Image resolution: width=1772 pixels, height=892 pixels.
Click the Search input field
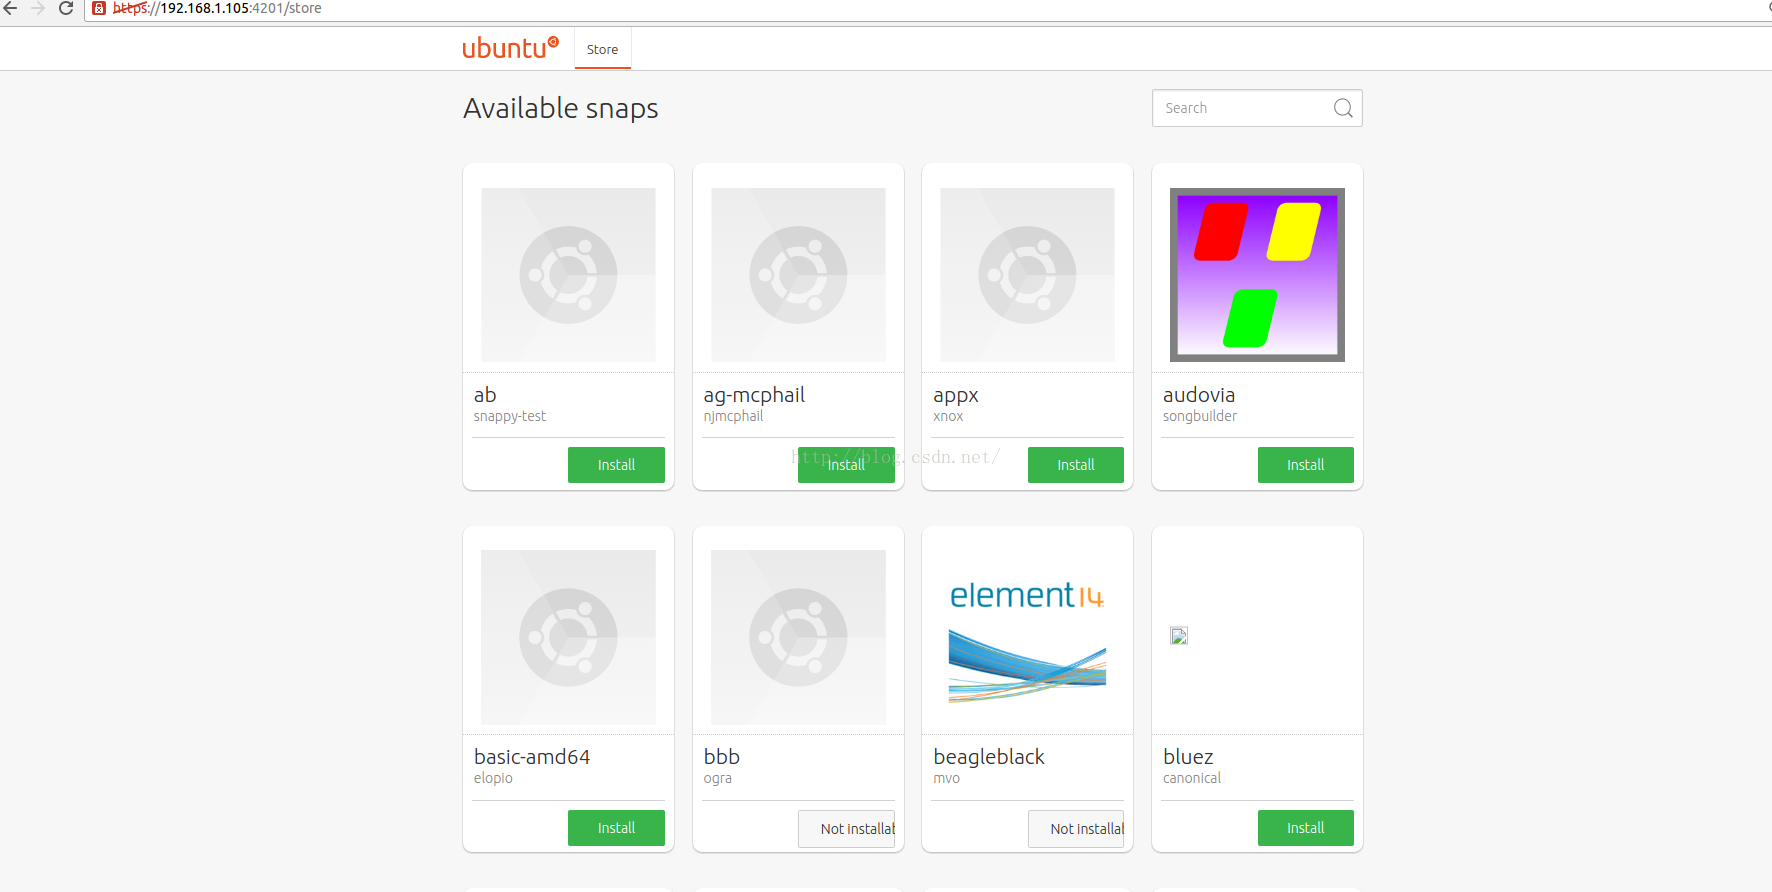[1257, 108]
